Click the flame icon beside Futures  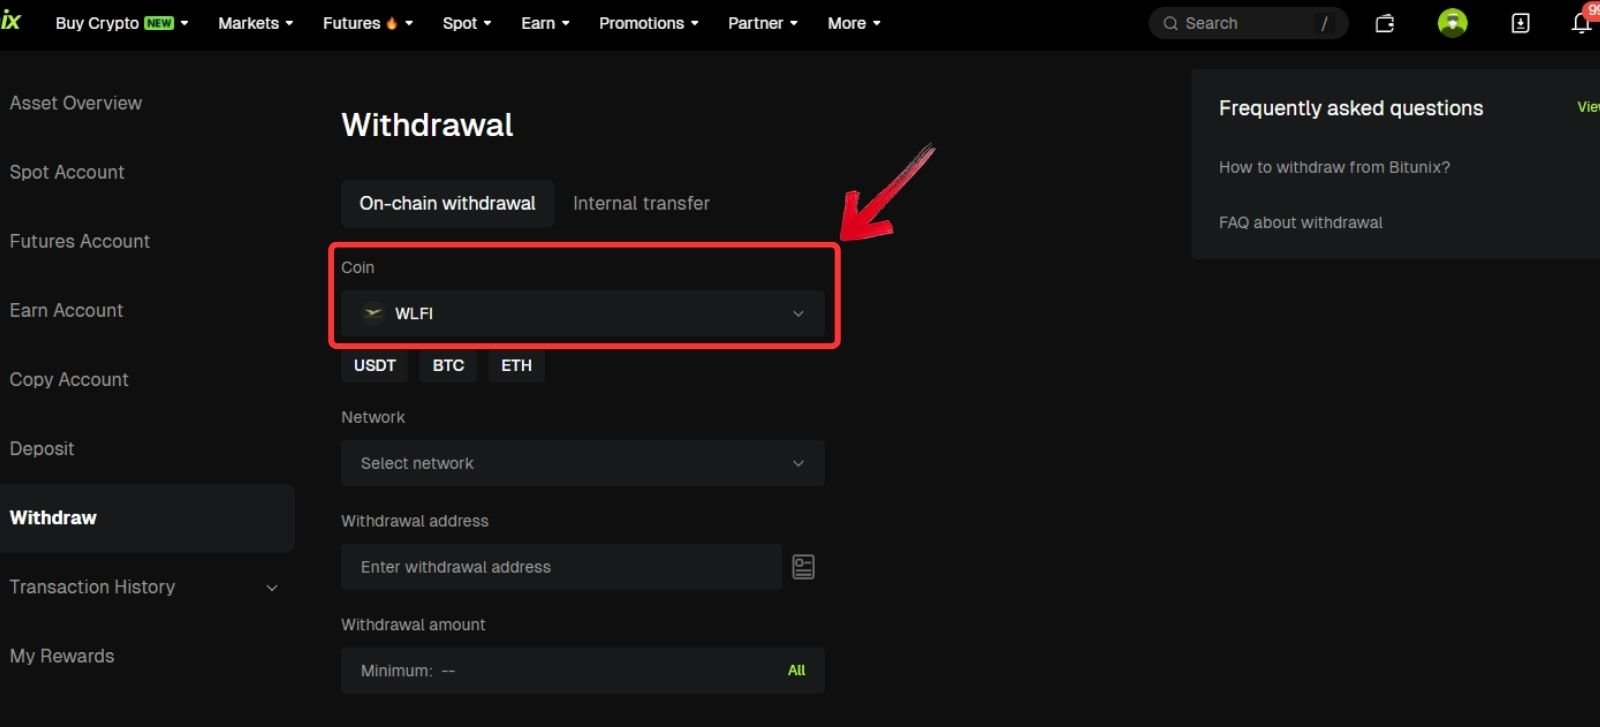tap(392, 23)
